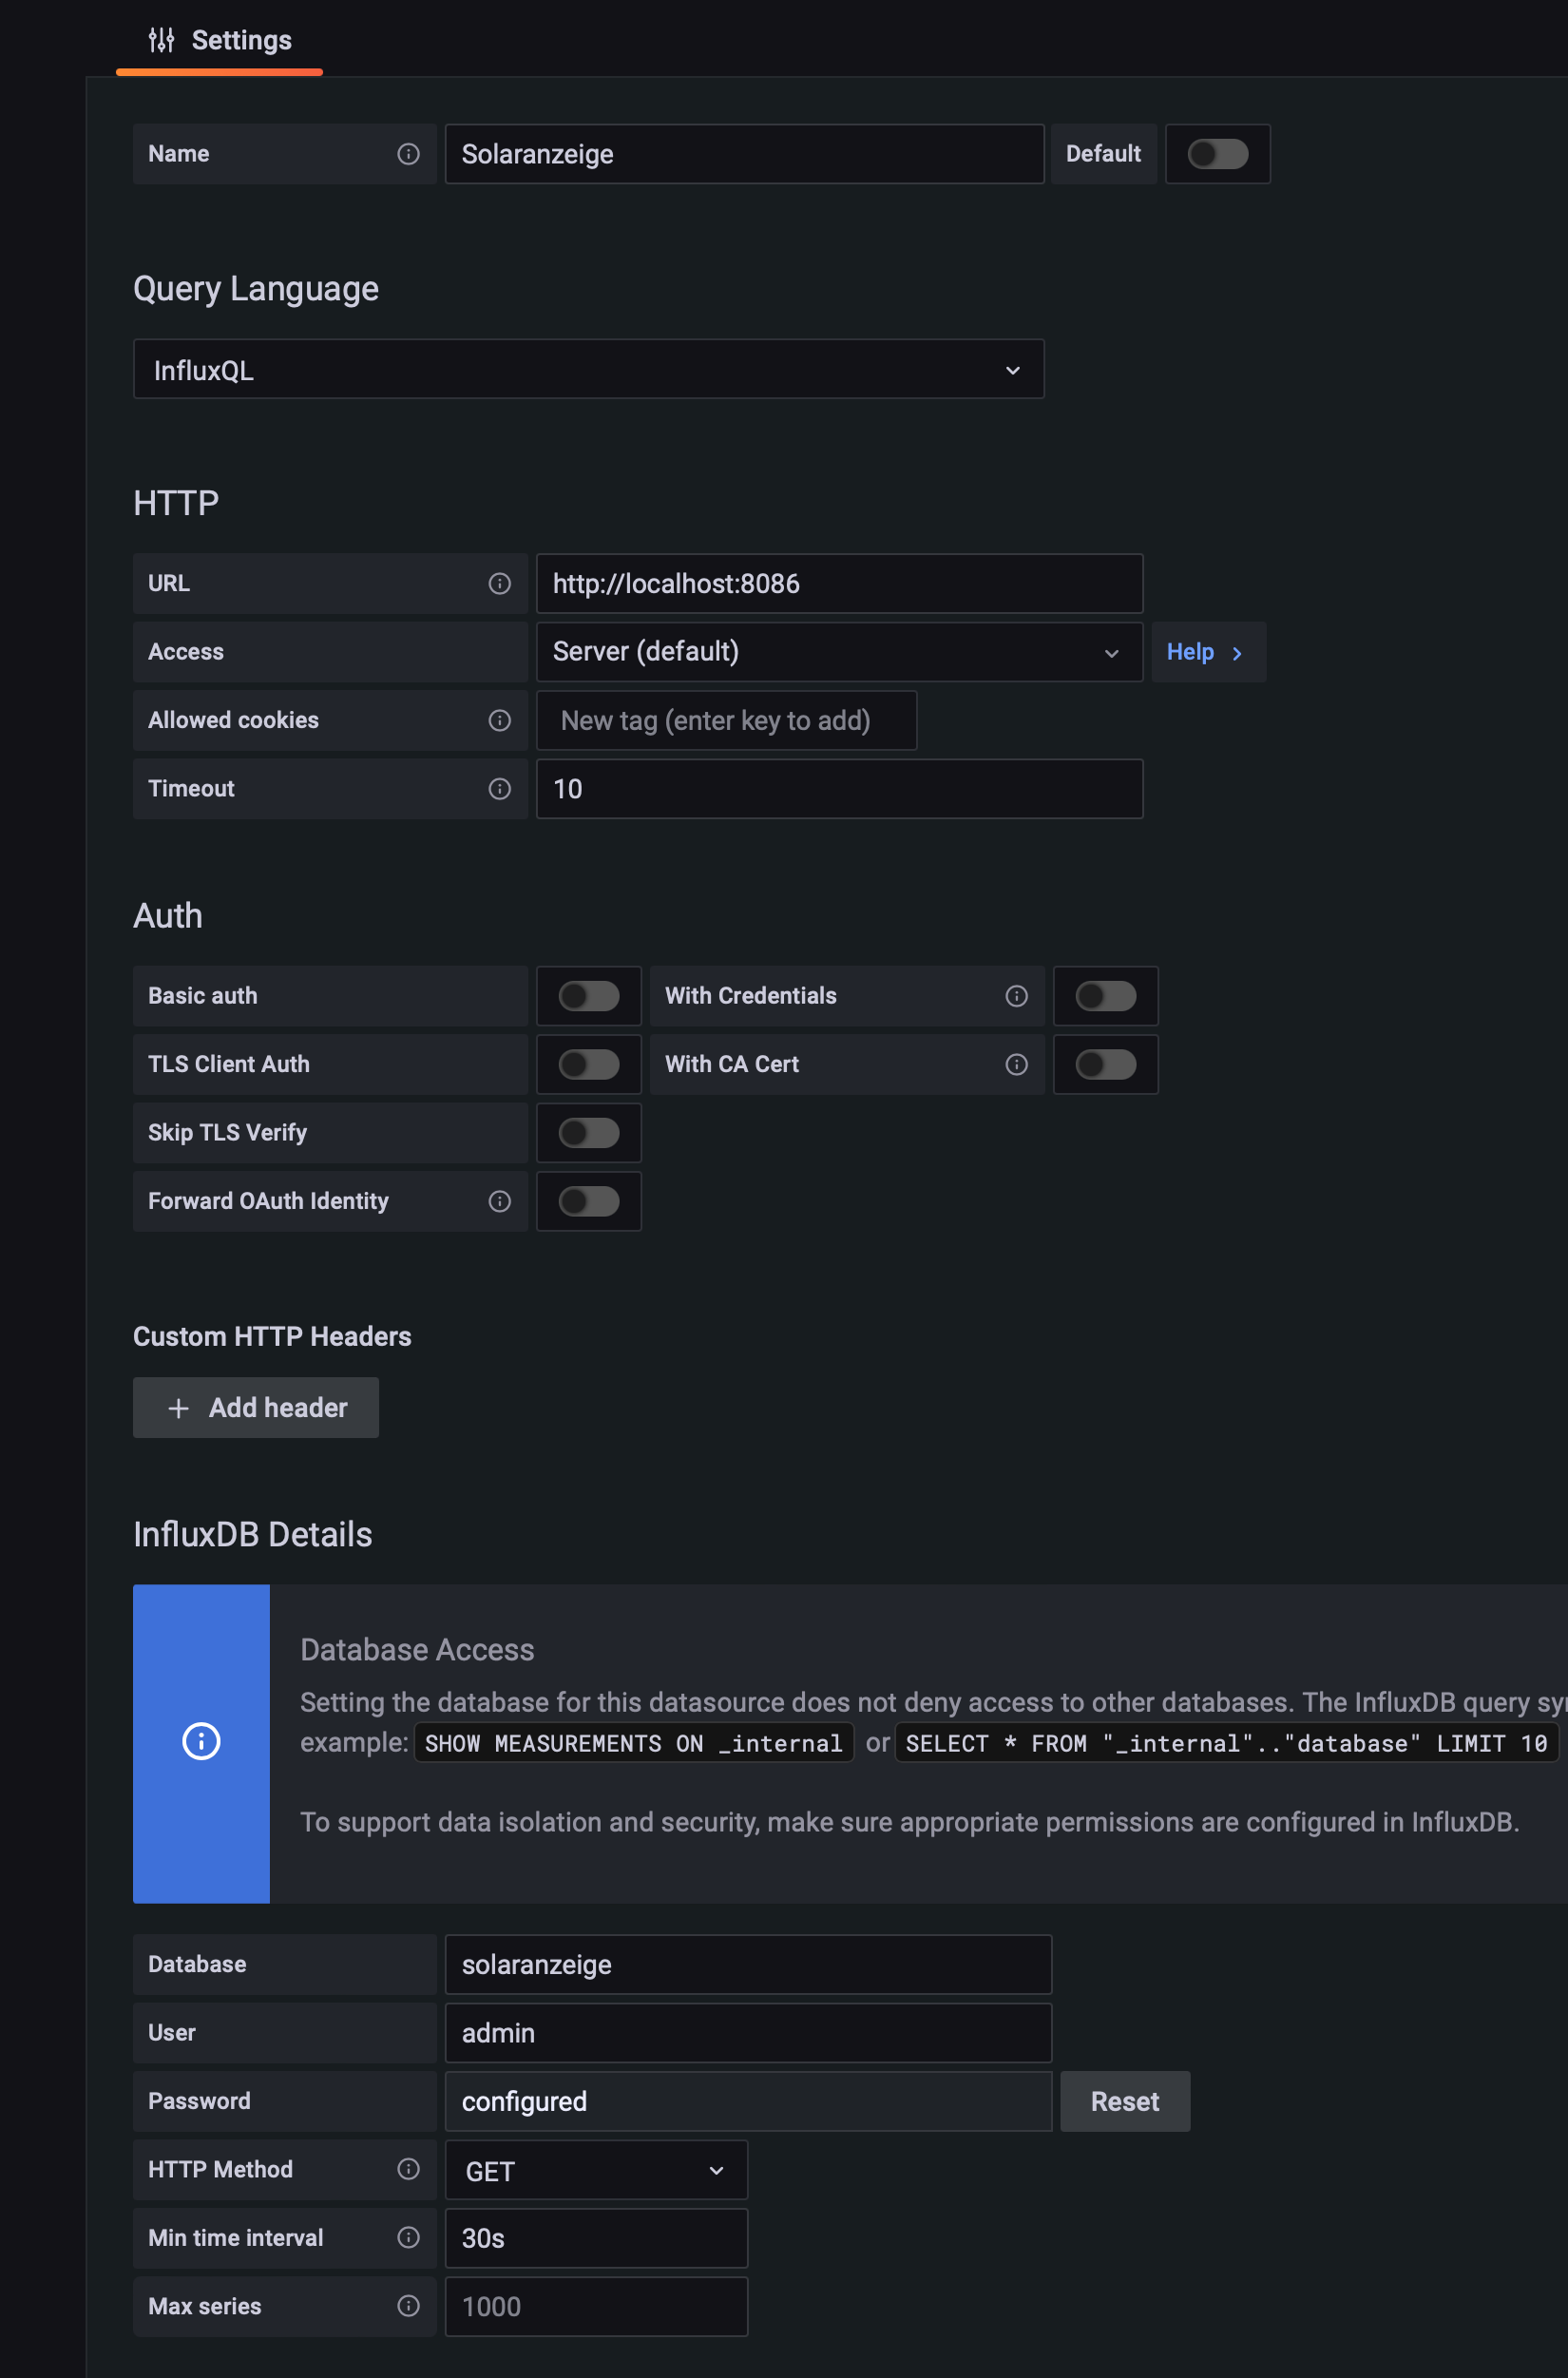Click the Min time interval info icon

click(x=408, y=2237)
